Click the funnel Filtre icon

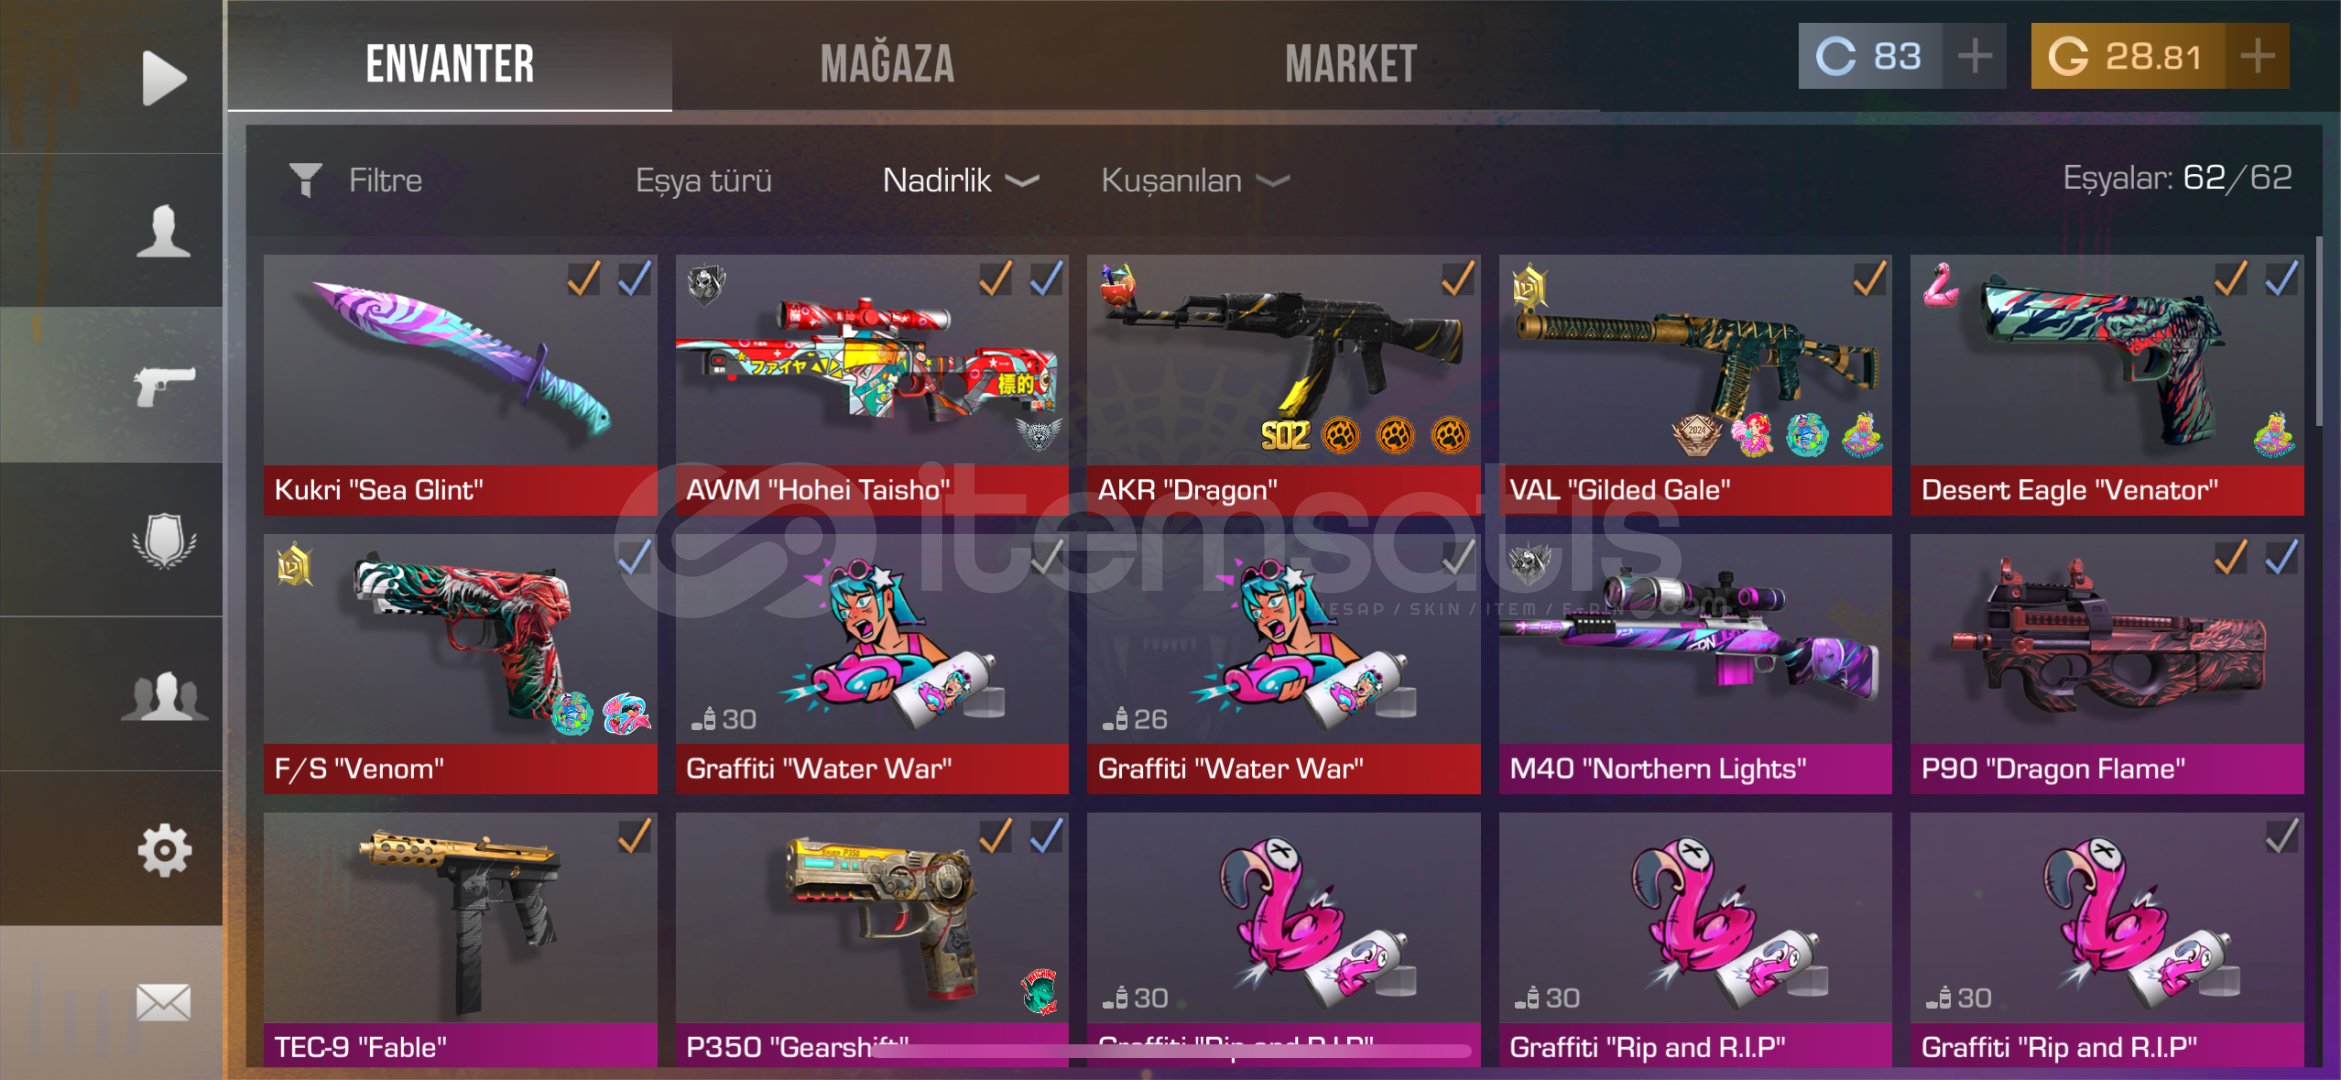tap(305, 180)
